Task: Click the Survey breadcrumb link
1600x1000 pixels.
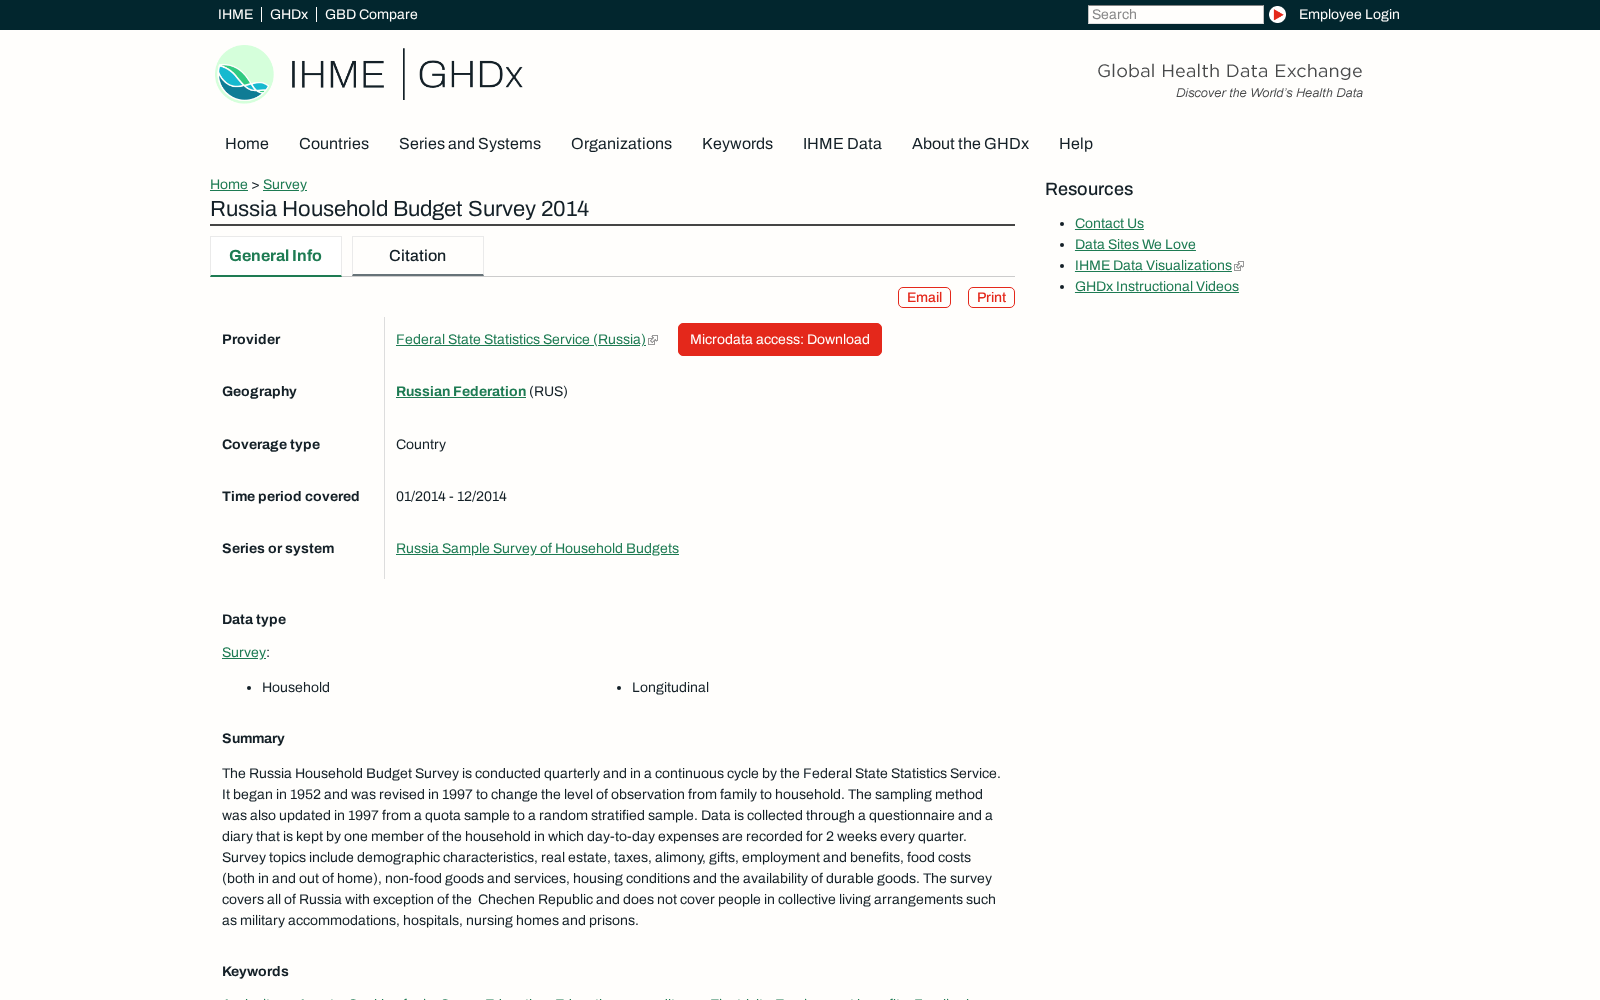Action: click(x=285, y=184)
